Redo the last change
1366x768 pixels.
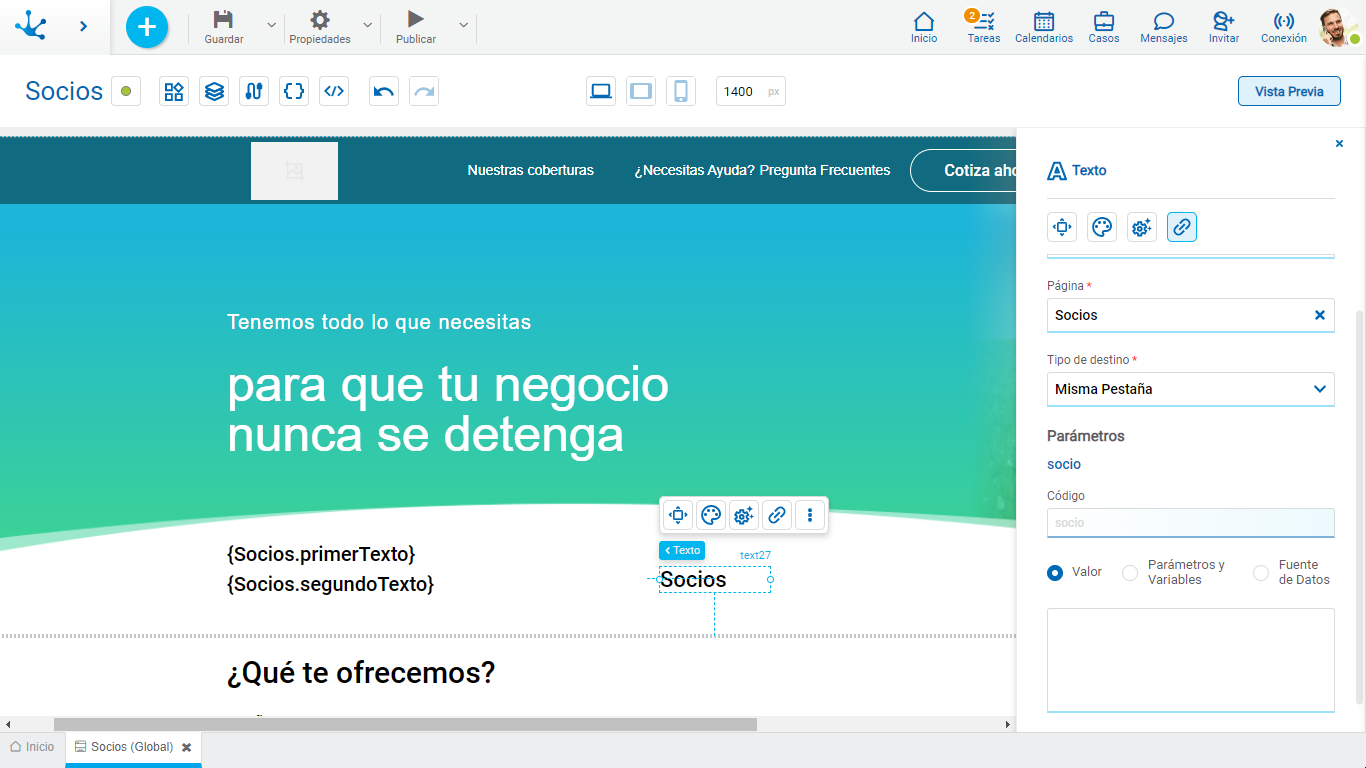coord(424,91)
